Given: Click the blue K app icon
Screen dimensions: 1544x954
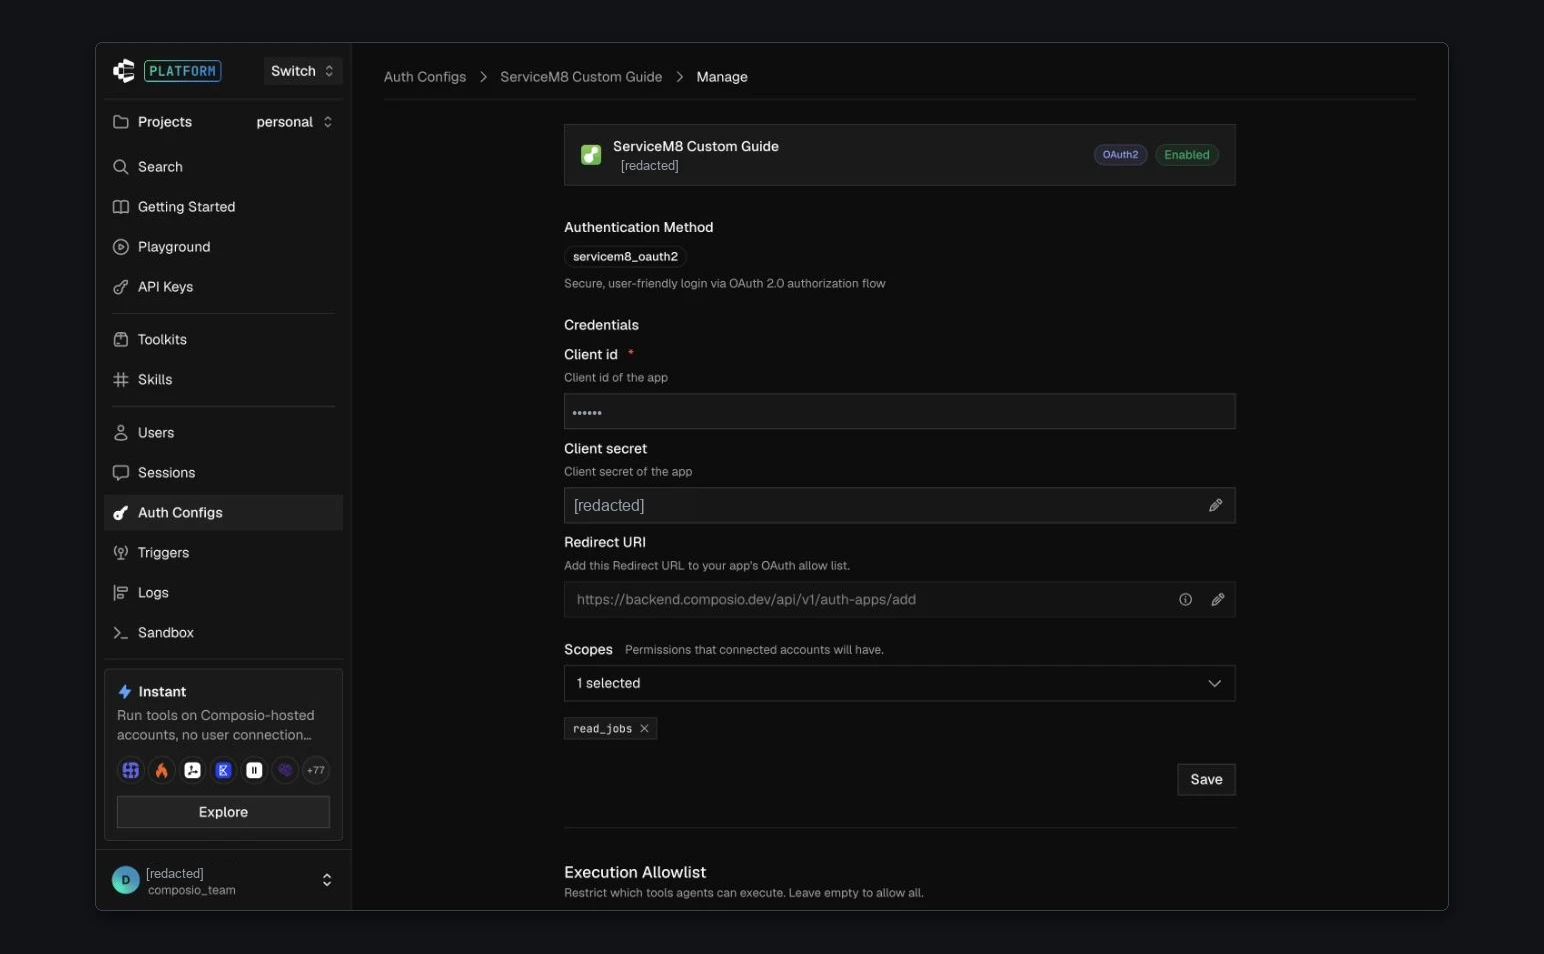Looking at the screenshot, I should [x=223, y=770].
